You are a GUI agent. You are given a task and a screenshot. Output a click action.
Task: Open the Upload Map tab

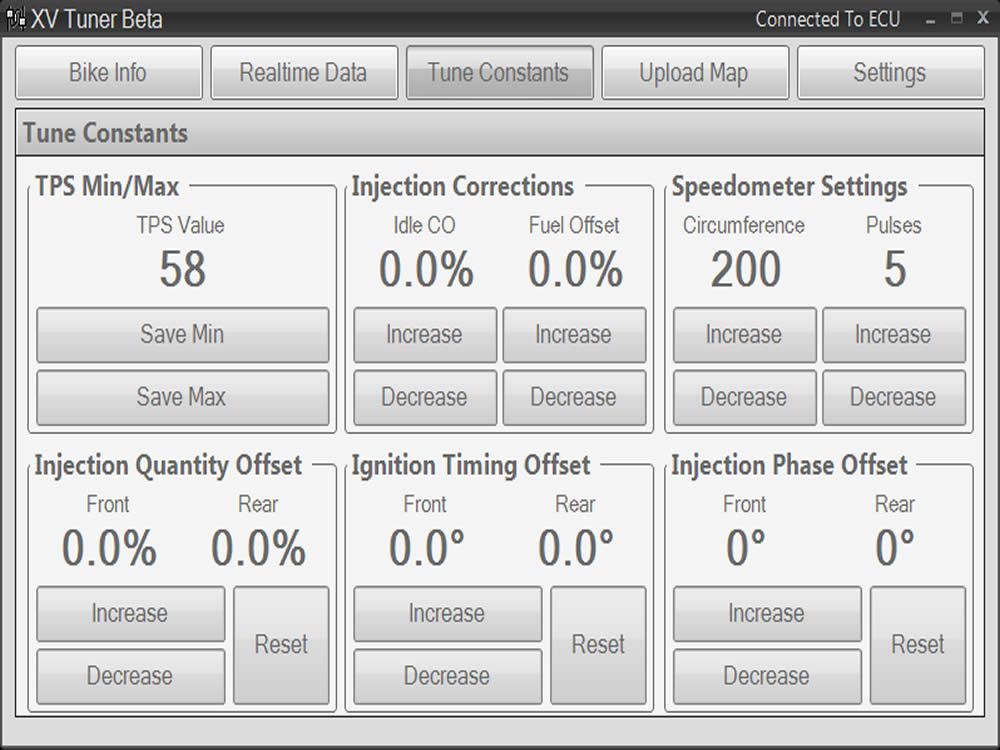tap(694, 72)
